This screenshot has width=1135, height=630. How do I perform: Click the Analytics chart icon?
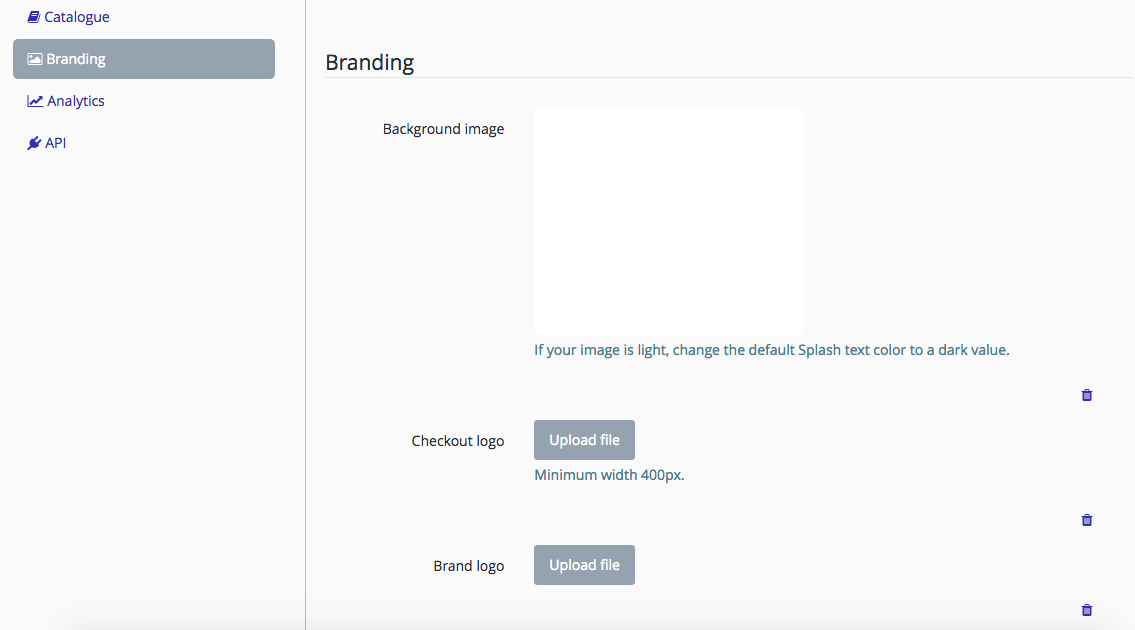[35, 101]
